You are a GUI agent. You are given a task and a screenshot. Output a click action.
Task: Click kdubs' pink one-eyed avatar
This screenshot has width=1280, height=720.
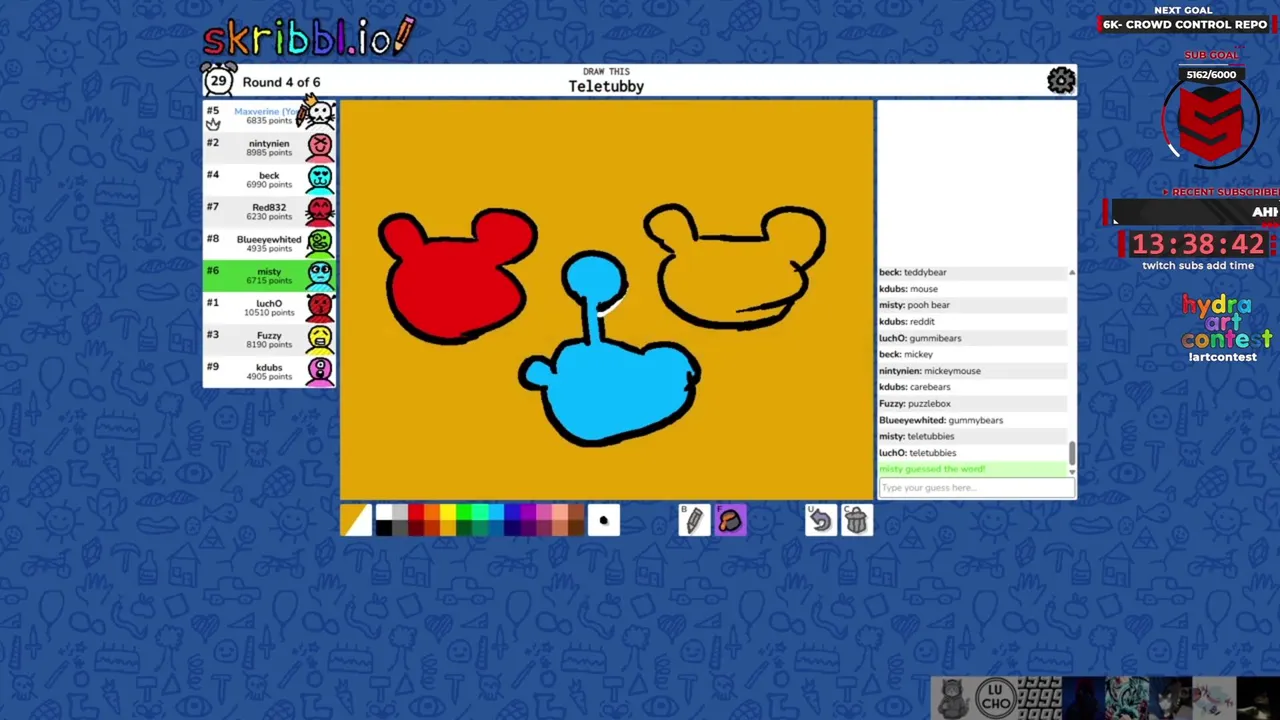(x=320, y=371)
